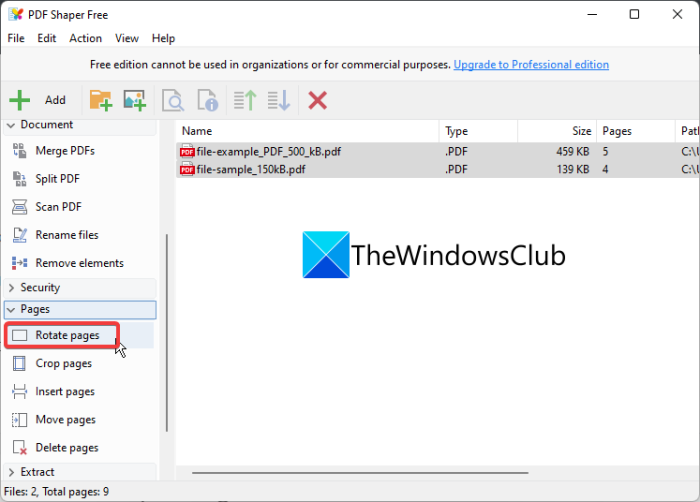Remove file with the red X icon
The width and height of the screenshot is (700, 502).
point(317,100)
